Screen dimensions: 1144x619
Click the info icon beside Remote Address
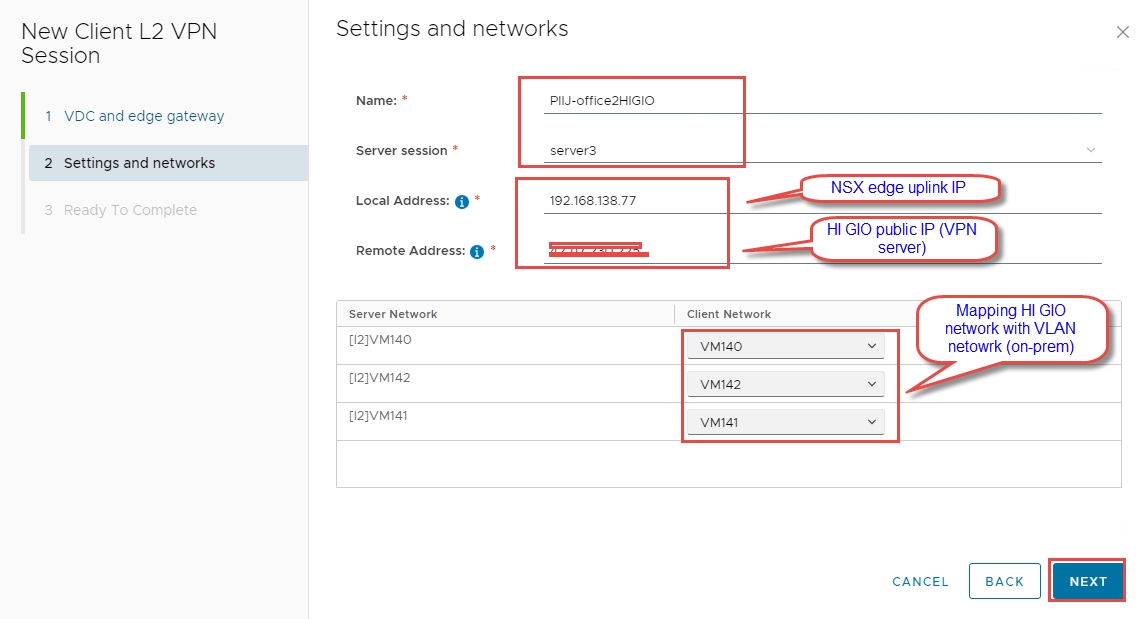[477, 252]
